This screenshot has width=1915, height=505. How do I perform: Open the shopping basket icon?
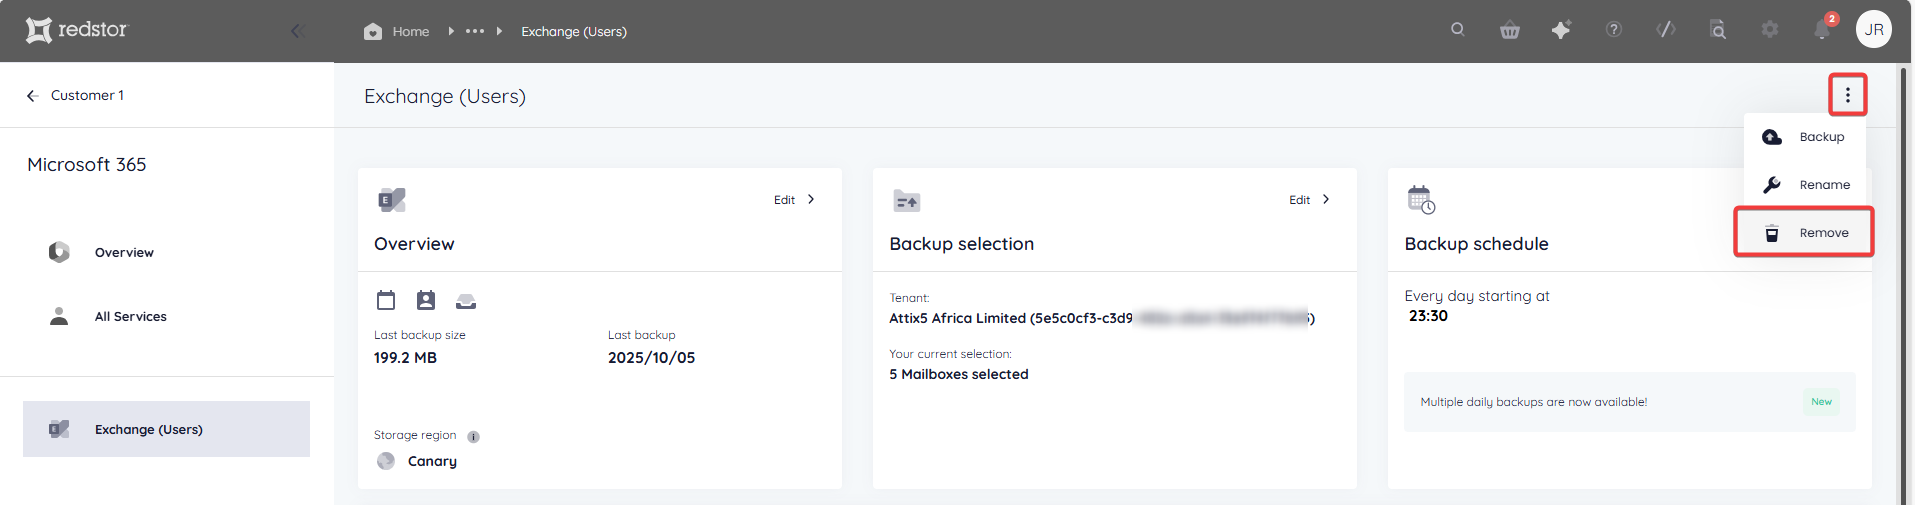coord(1510,30)
